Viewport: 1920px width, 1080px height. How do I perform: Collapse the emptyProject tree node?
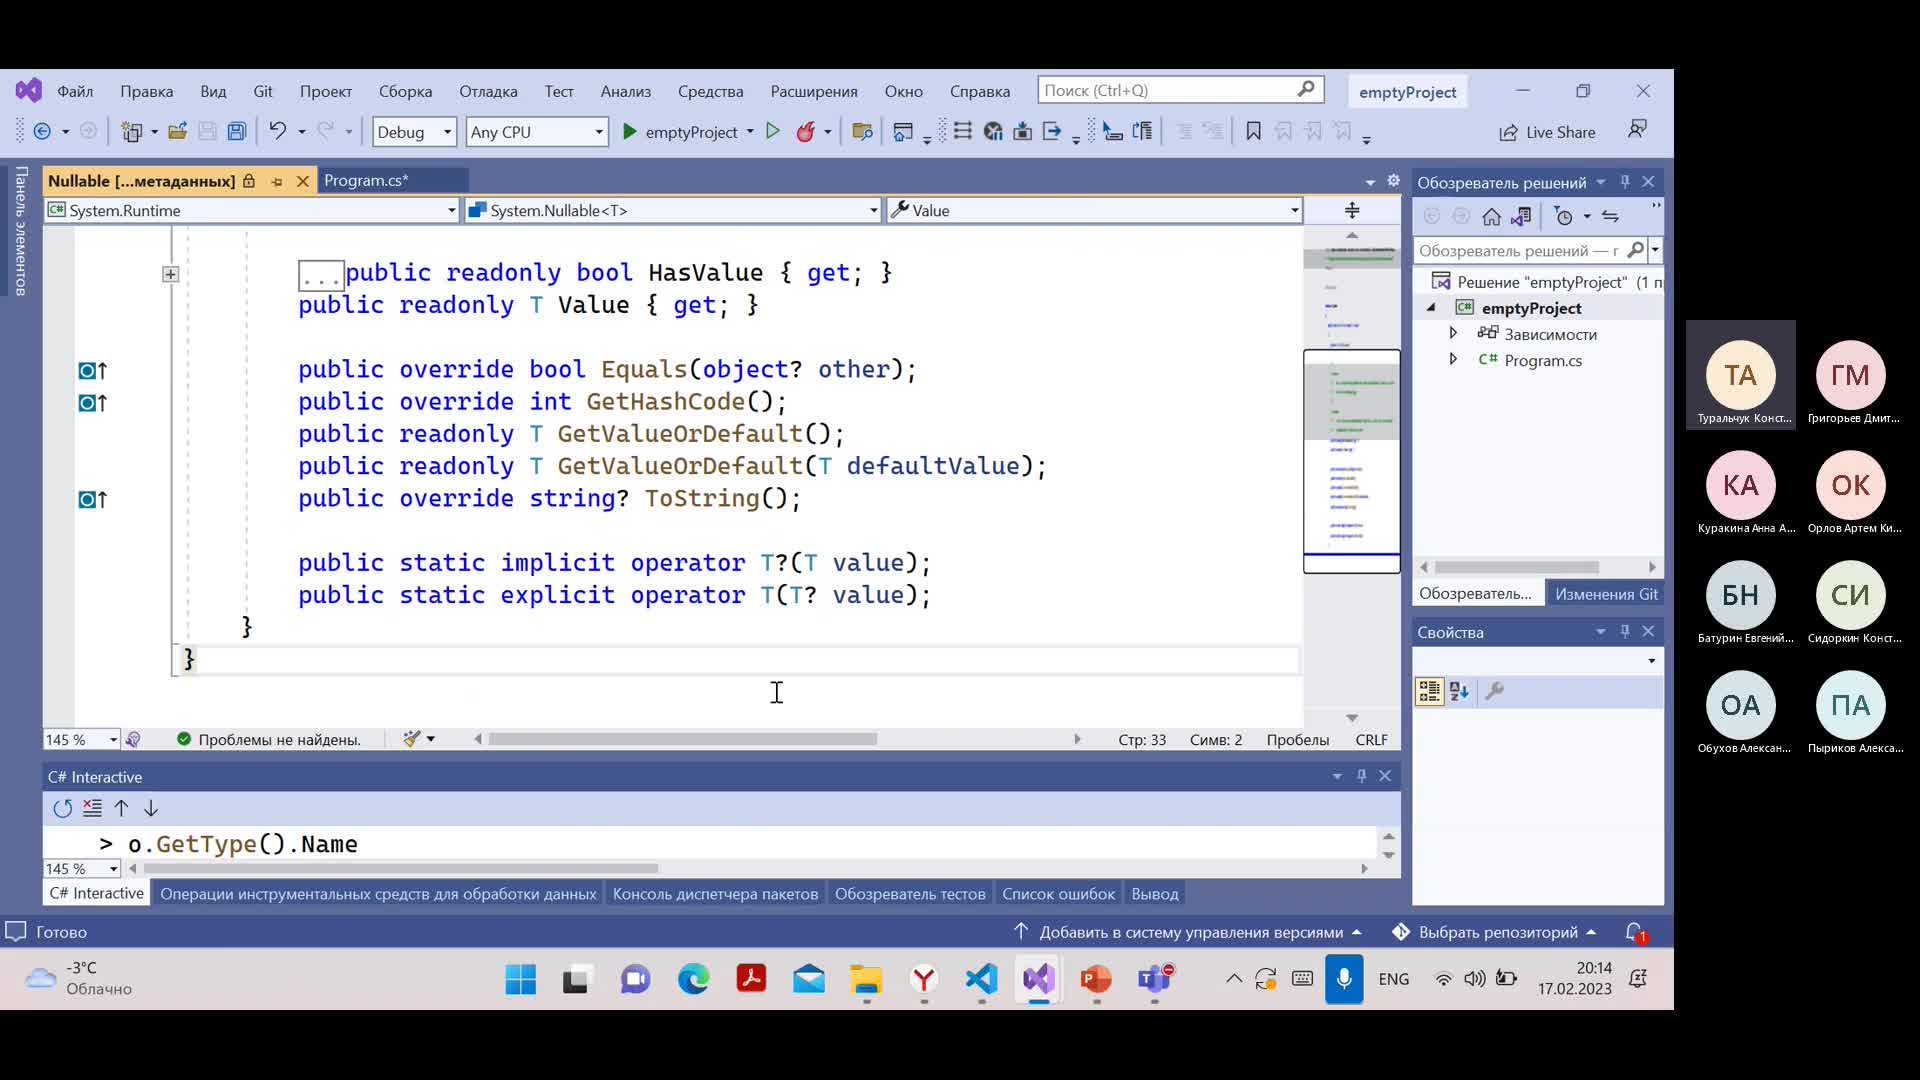1431,308
